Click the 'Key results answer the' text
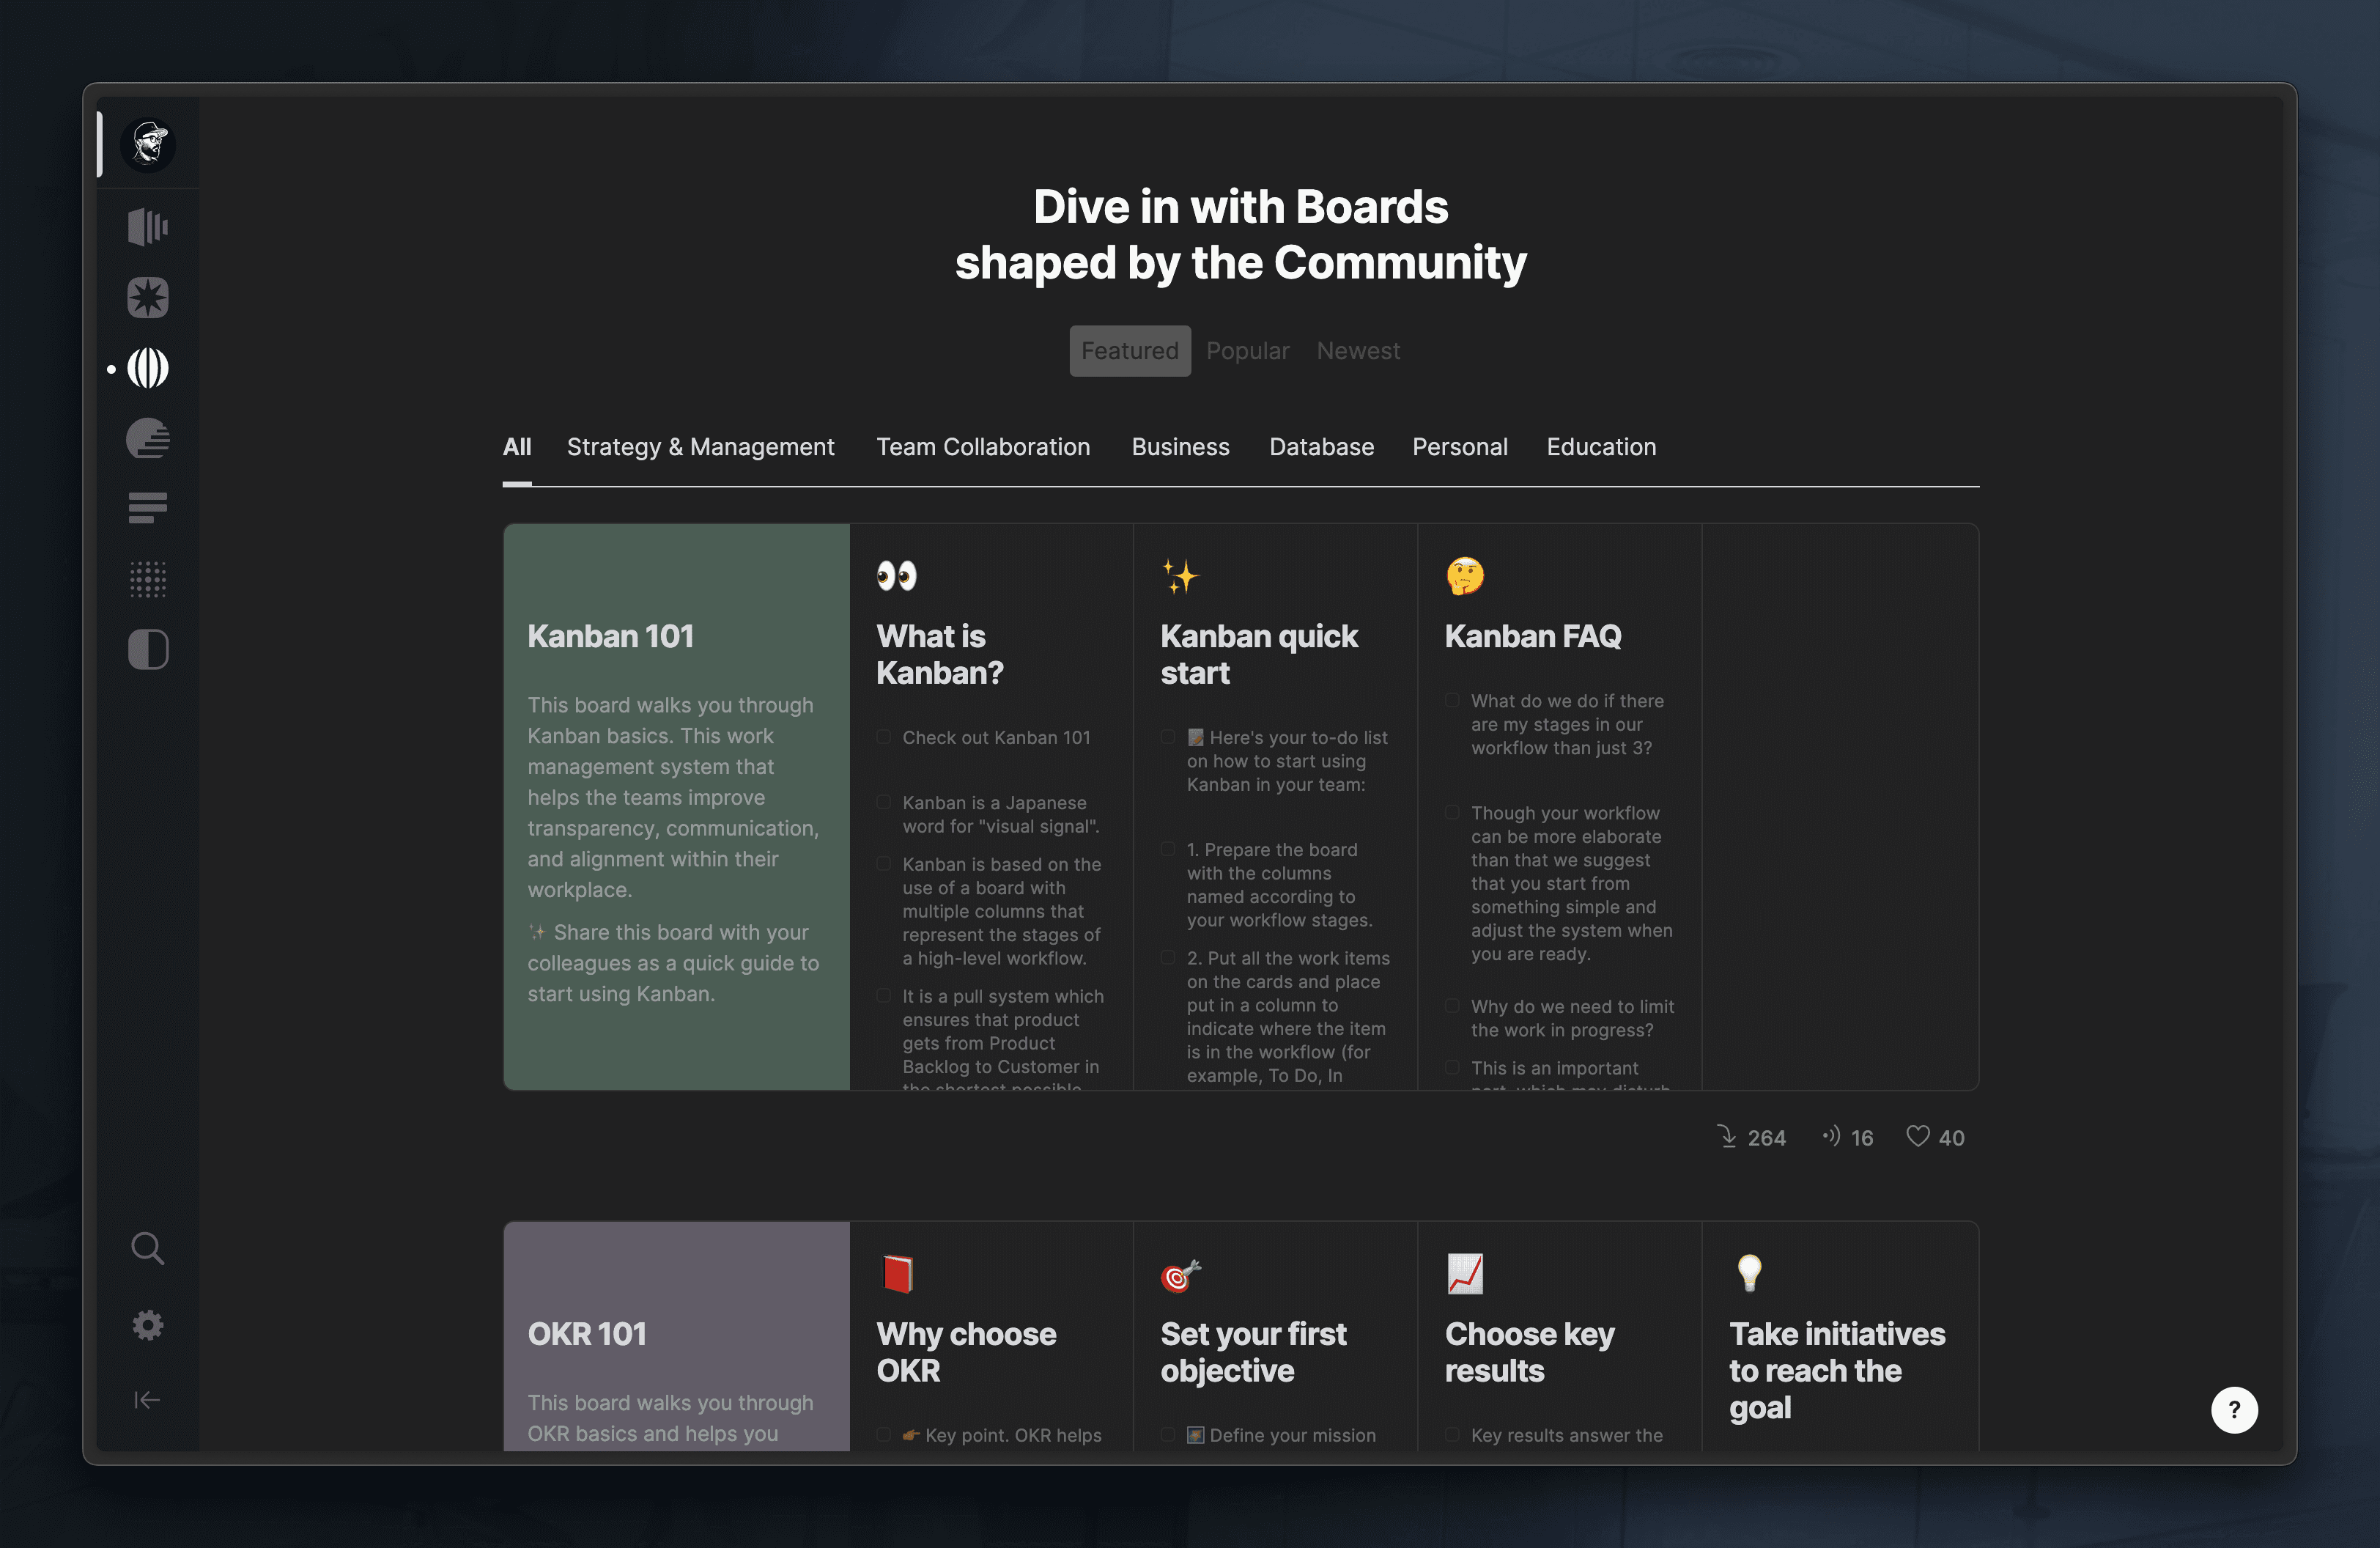This screenshot has width=2380, height=1548. click(x=1567, y=1436)
